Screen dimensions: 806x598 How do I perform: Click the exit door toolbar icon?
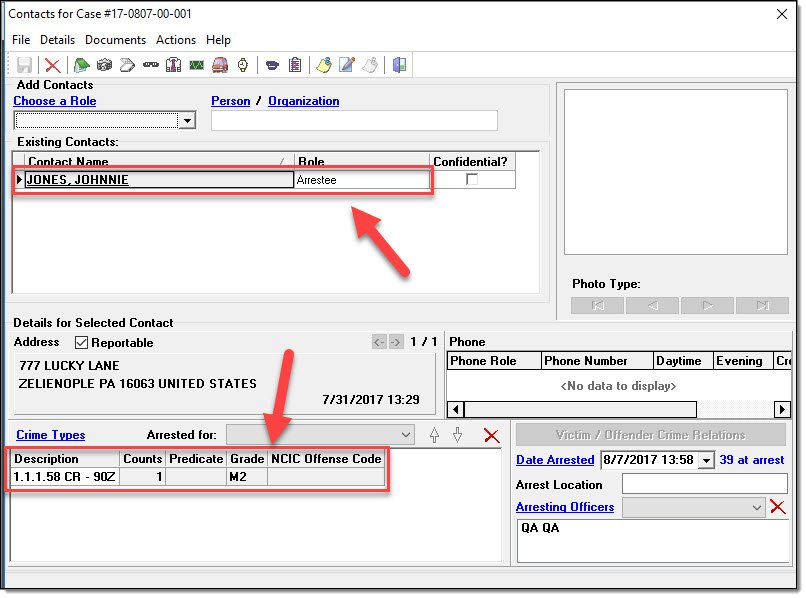(x=400, y=66)
